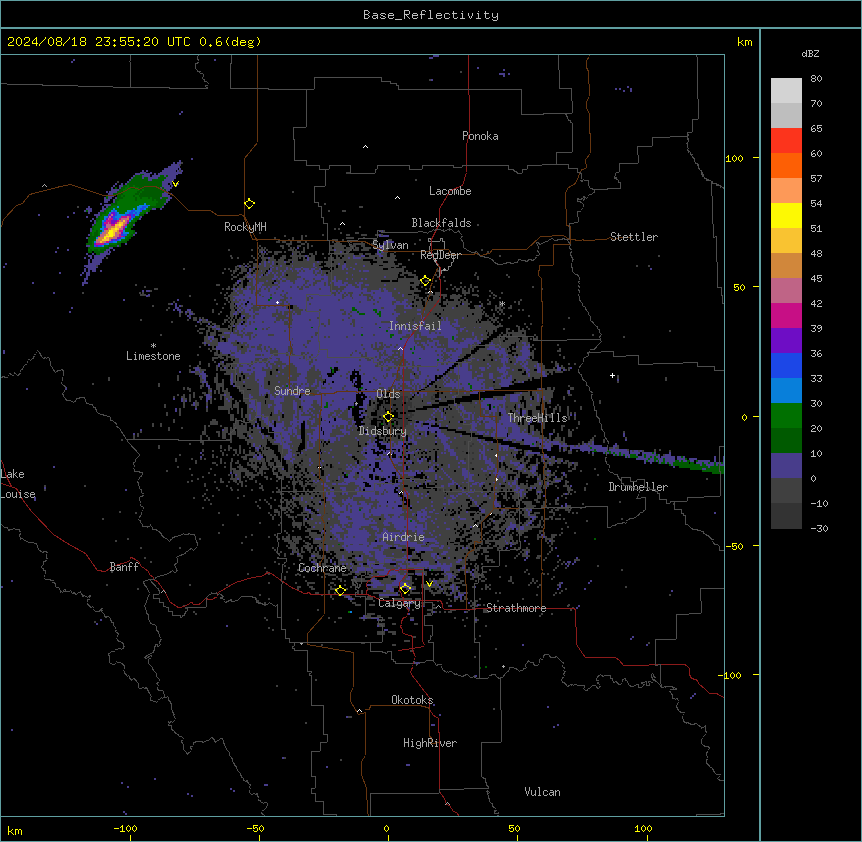Viewport: 862px width, 842px height.
Task: Click the Blackfalds city label
Action: (441, 223)
